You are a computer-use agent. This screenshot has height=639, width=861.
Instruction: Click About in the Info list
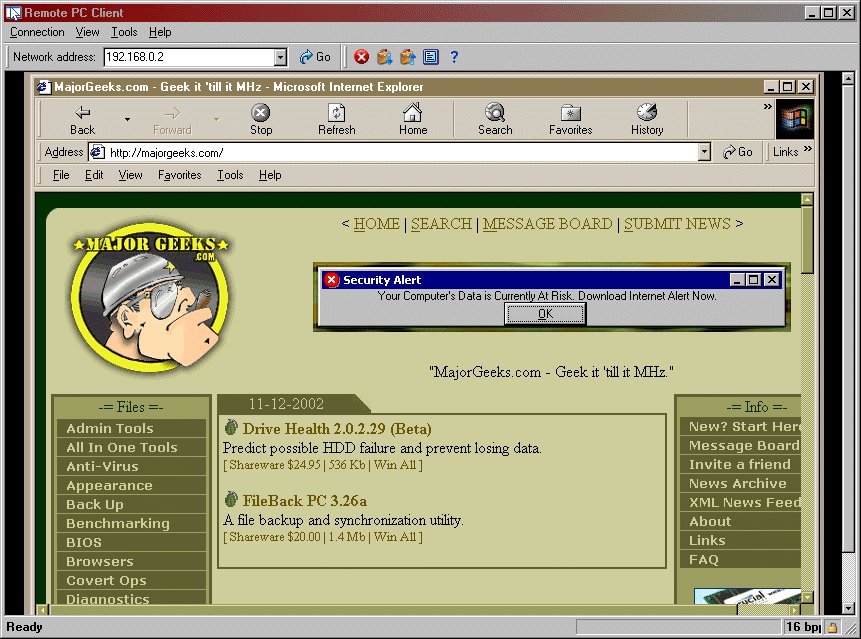click(740, 522)
